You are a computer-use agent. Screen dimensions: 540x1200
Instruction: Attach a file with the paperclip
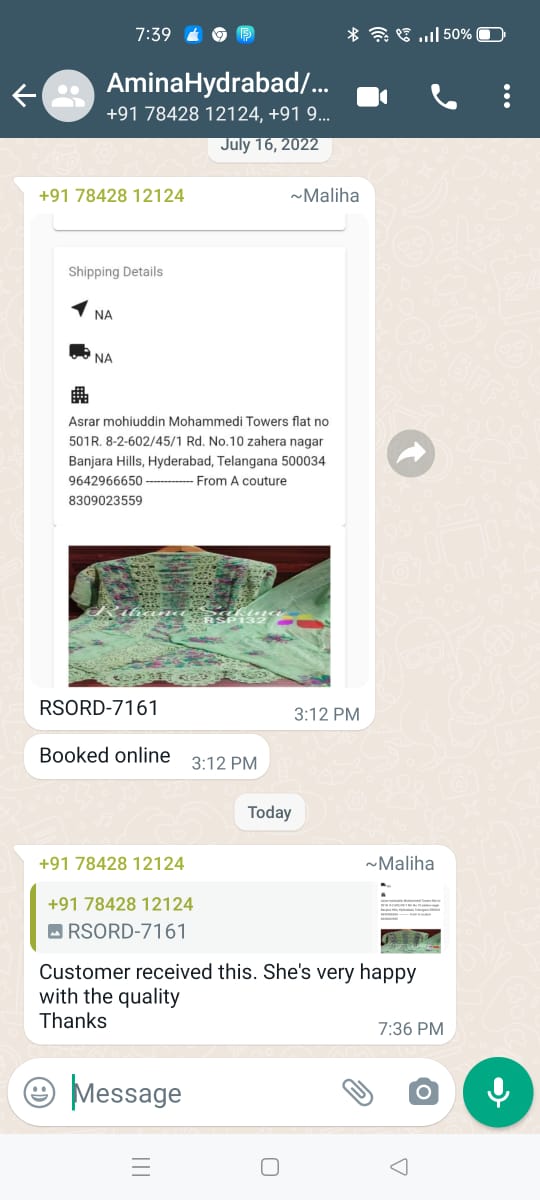tap(357, 1092)
